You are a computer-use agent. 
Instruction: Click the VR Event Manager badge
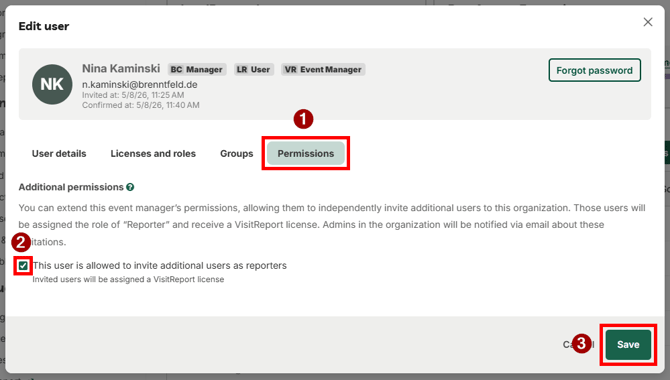323,69
